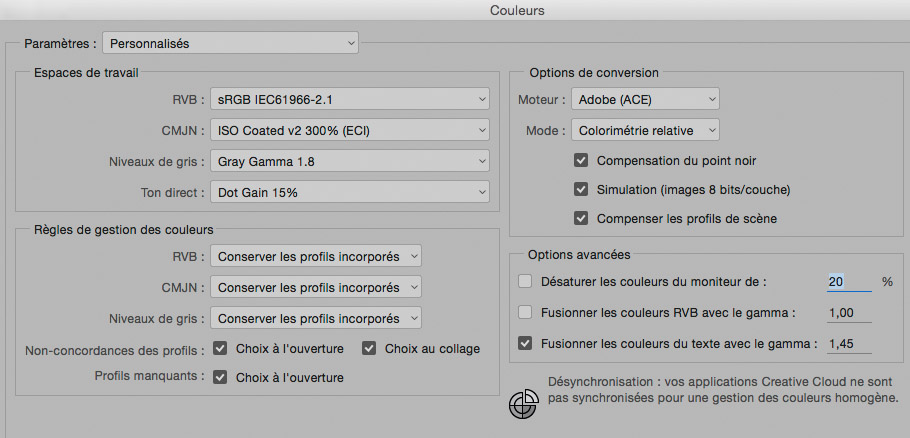Viewport: 910px width, 438px height.
Task: Click the Couleurs dialog title
Action: 517,10
